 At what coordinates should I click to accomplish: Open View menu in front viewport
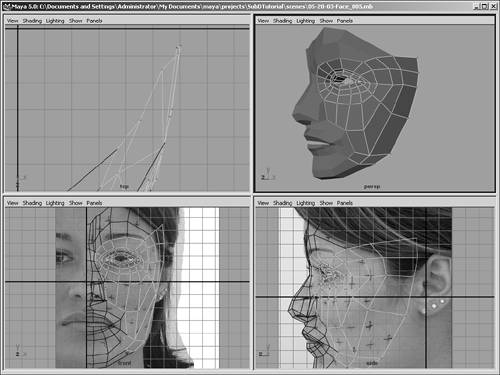[x=13, y=203]
